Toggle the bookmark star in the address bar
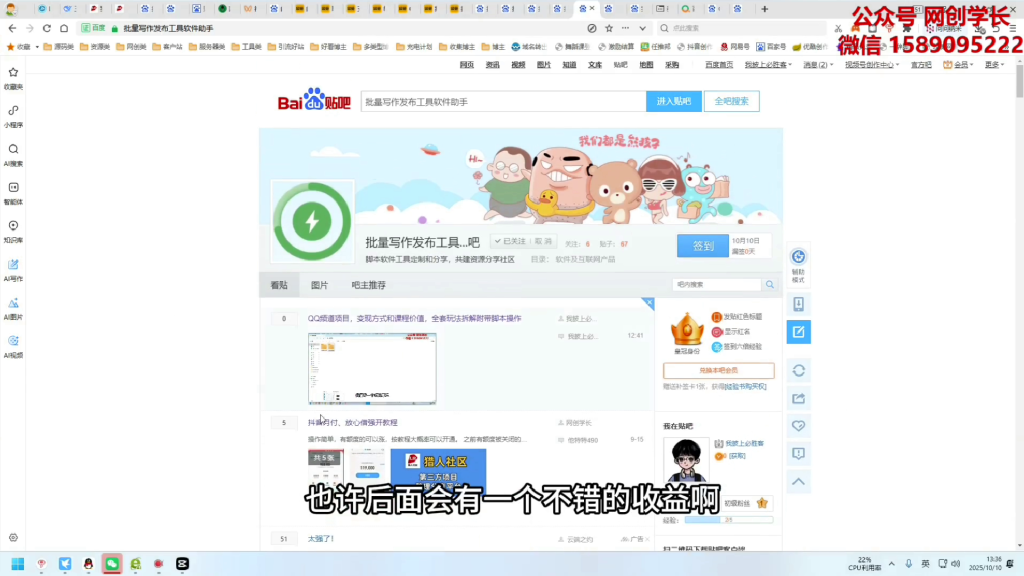The width and height of the screenshot is (1024, 576). coord(609,28)
